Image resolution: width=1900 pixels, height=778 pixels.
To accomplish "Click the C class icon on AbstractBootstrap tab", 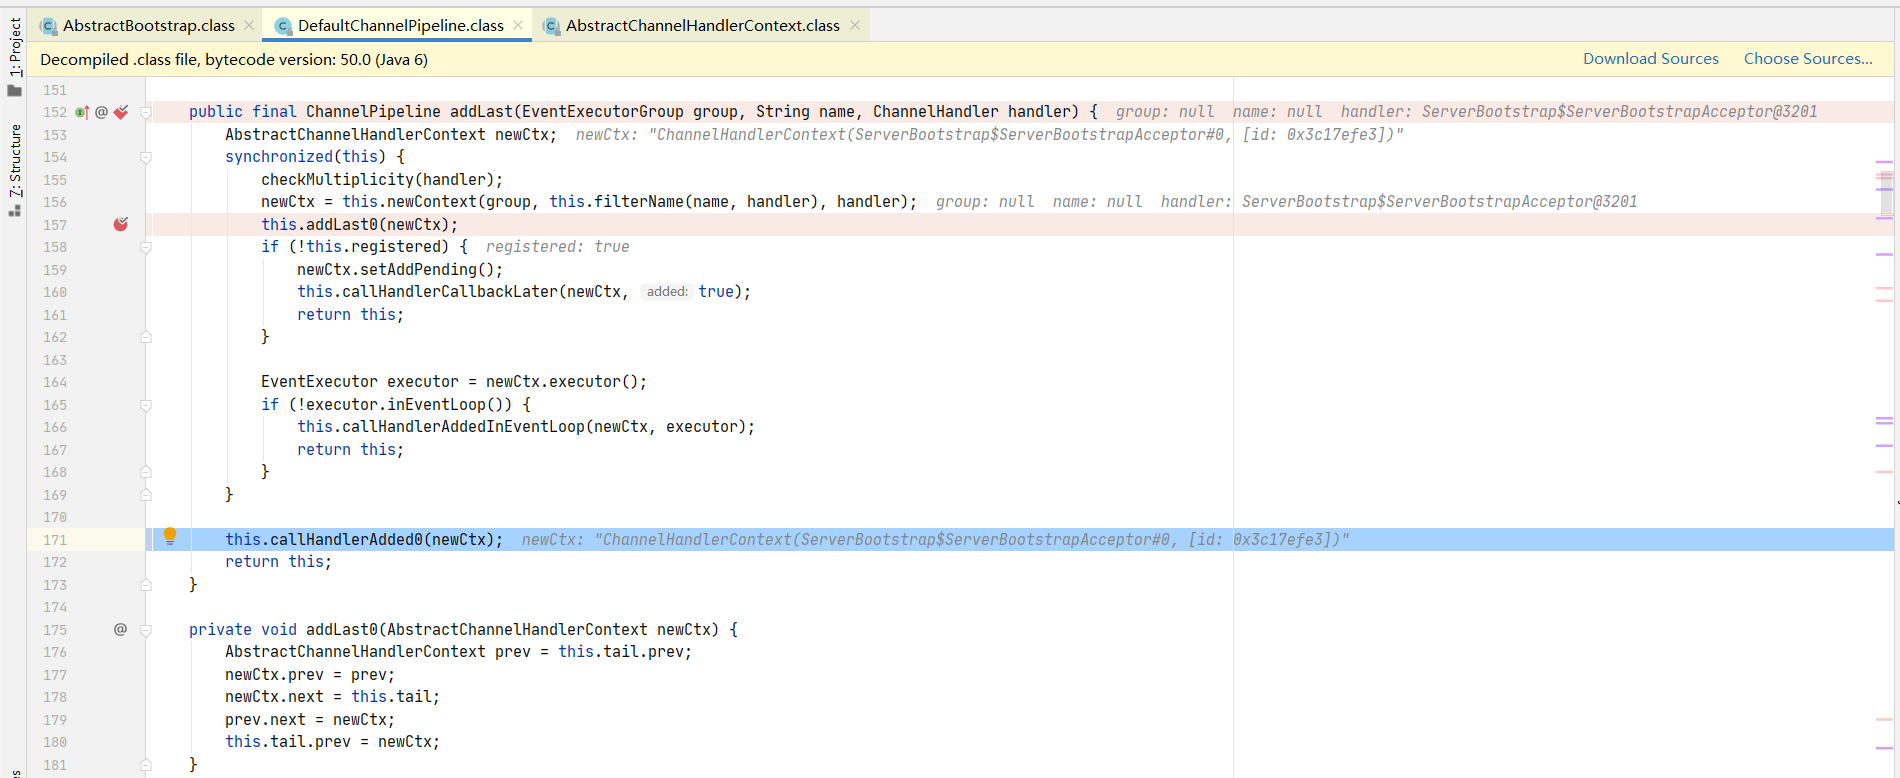I will [48, 26].
